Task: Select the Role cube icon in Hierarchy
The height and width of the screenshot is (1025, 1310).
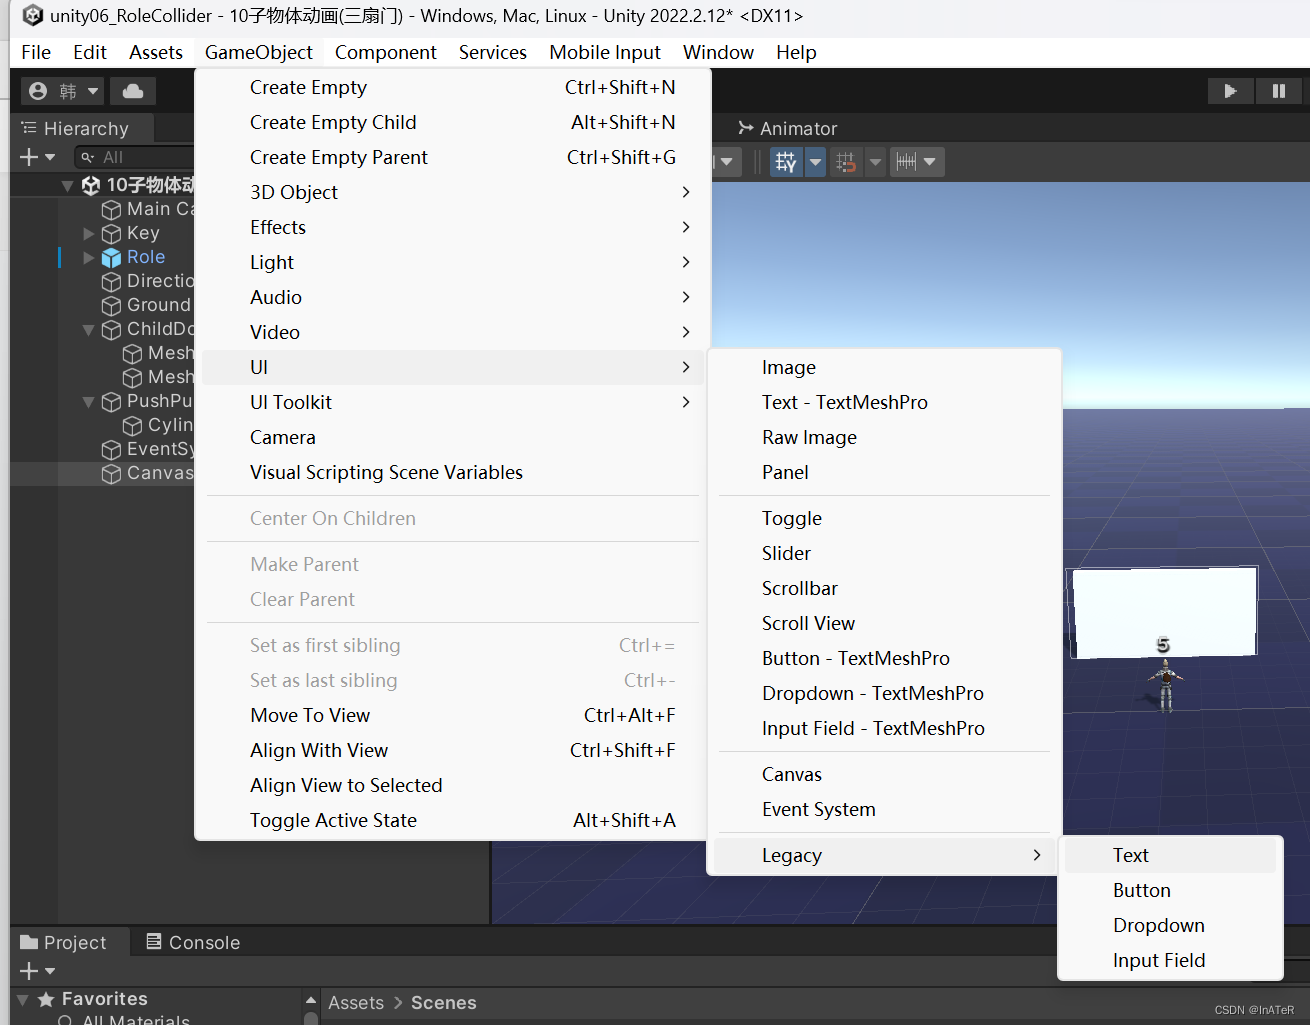Action: (x=111, y=258)
